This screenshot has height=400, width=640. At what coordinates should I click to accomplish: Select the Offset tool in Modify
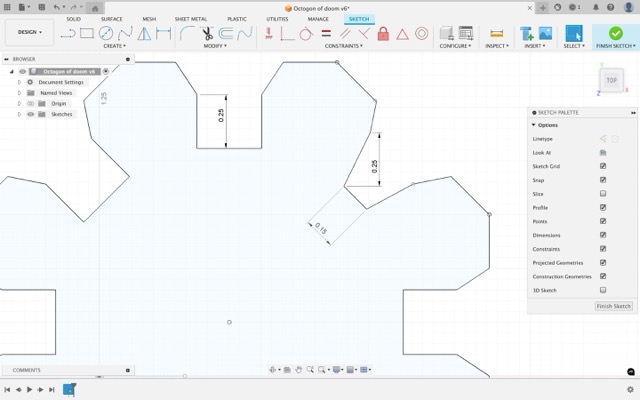[x=226, y=33]
